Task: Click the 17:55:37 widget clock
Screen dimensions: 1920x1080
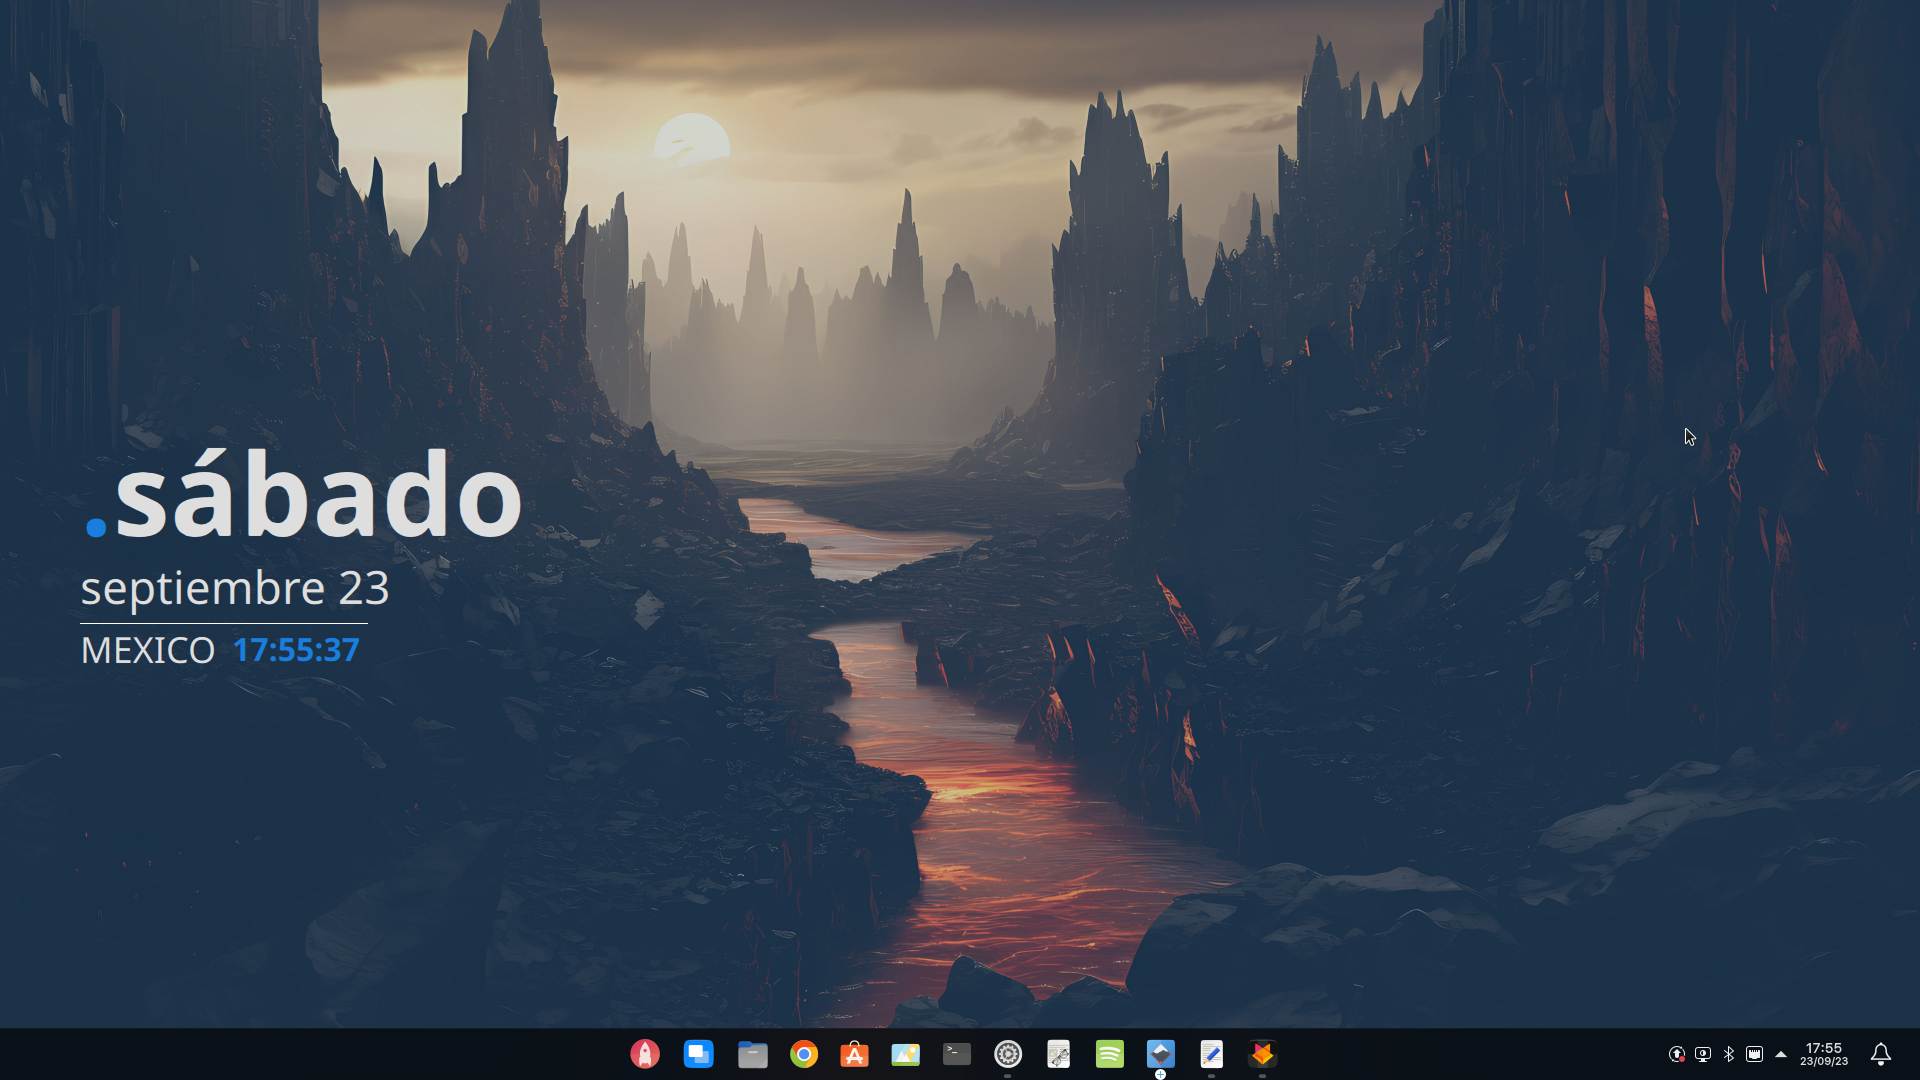Action: [296, 650]
